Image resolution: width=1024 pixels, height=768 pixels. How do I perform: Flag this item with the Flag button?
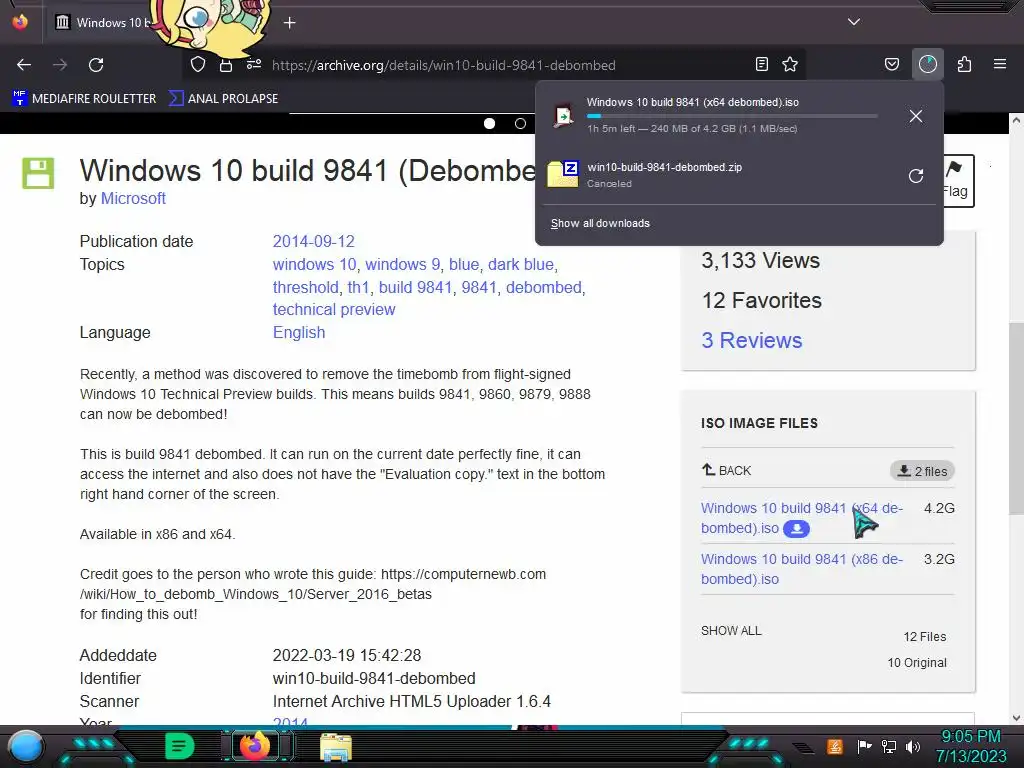pos(957,181)
